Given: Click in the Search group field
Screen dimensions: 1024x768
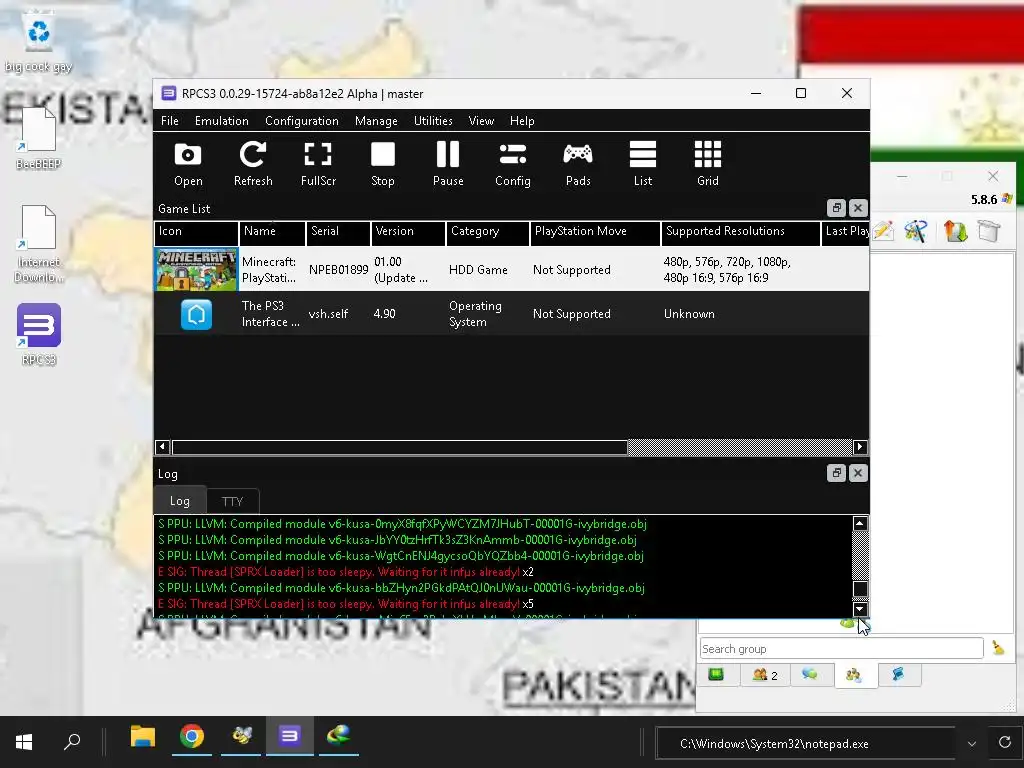Looking at the screenshot, I should click(x=841, y=648).
